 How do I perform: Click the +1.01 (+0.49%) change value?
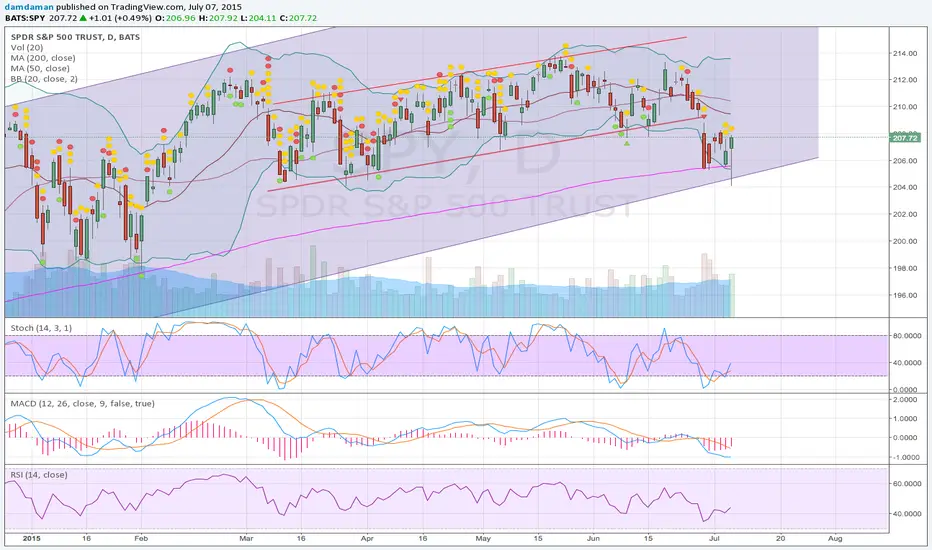(121, 18)
